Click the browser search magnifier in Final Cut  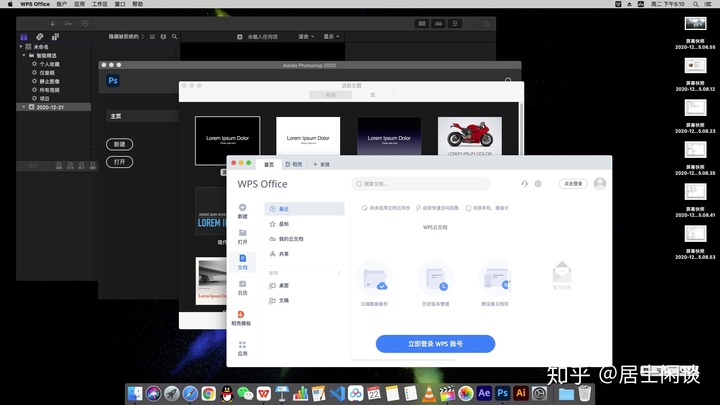[174, 37]
